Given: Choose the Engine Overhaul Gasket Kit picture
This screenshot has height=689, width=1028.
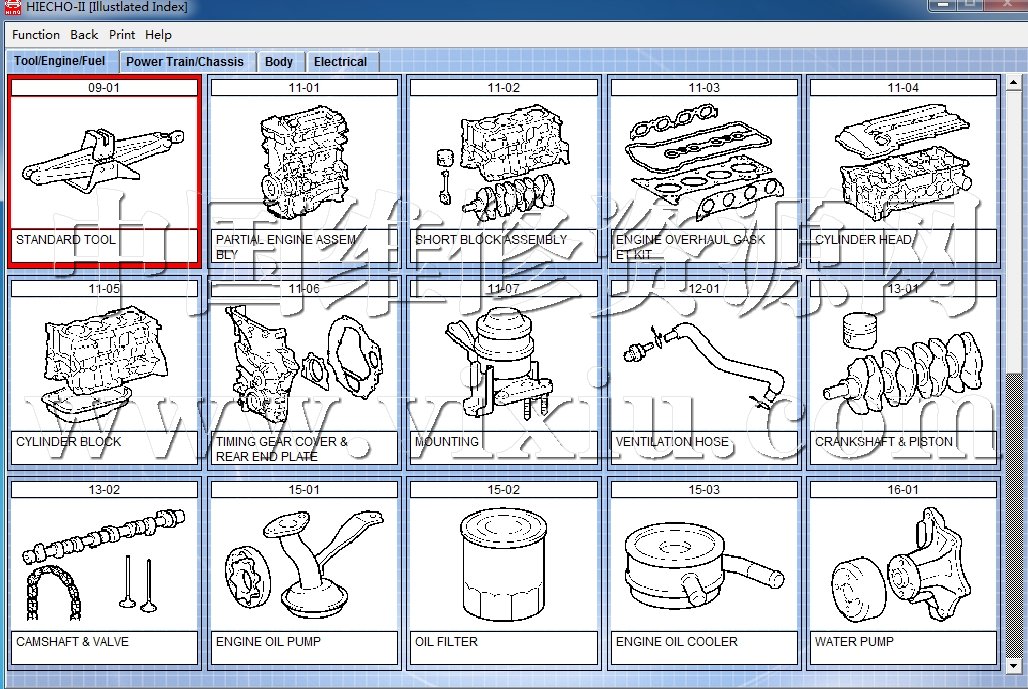Looking at the screenshot, I should coord(704,162).
